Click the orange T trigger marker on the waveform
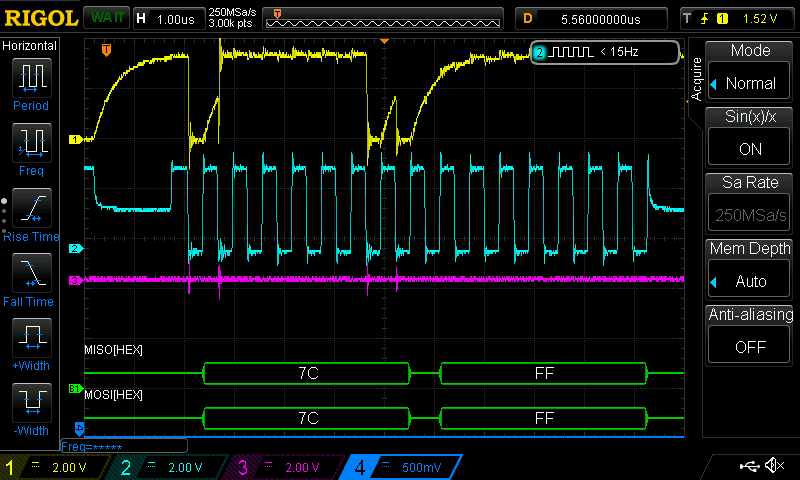This screenshot has height=480, width=800. pyautogui.click(x=106, y=49)
